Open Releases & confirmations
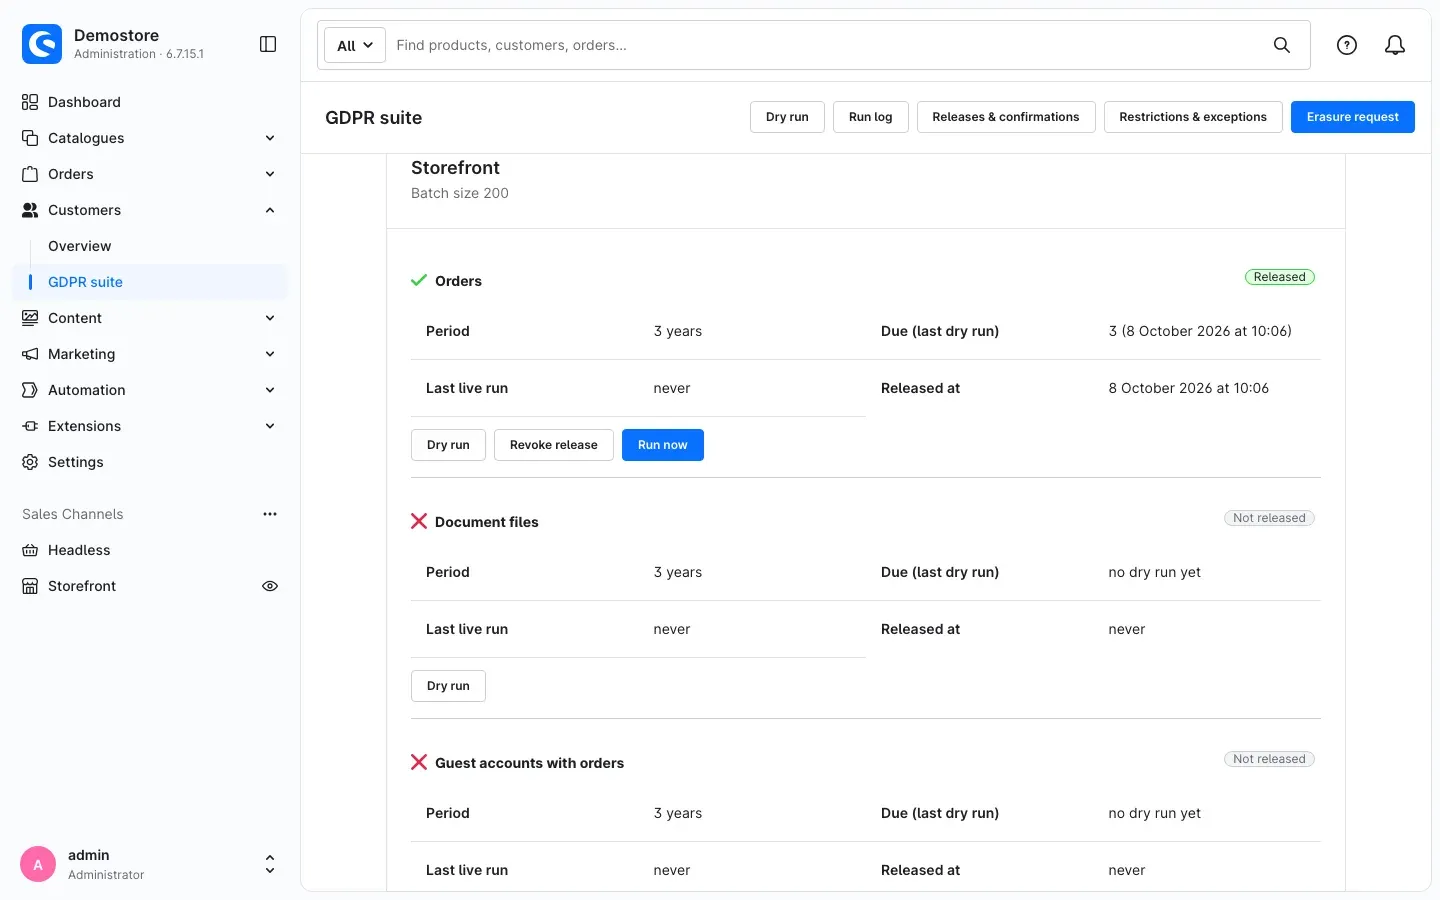Viewport: 1440px width, 900px height. click(1006, 117)
